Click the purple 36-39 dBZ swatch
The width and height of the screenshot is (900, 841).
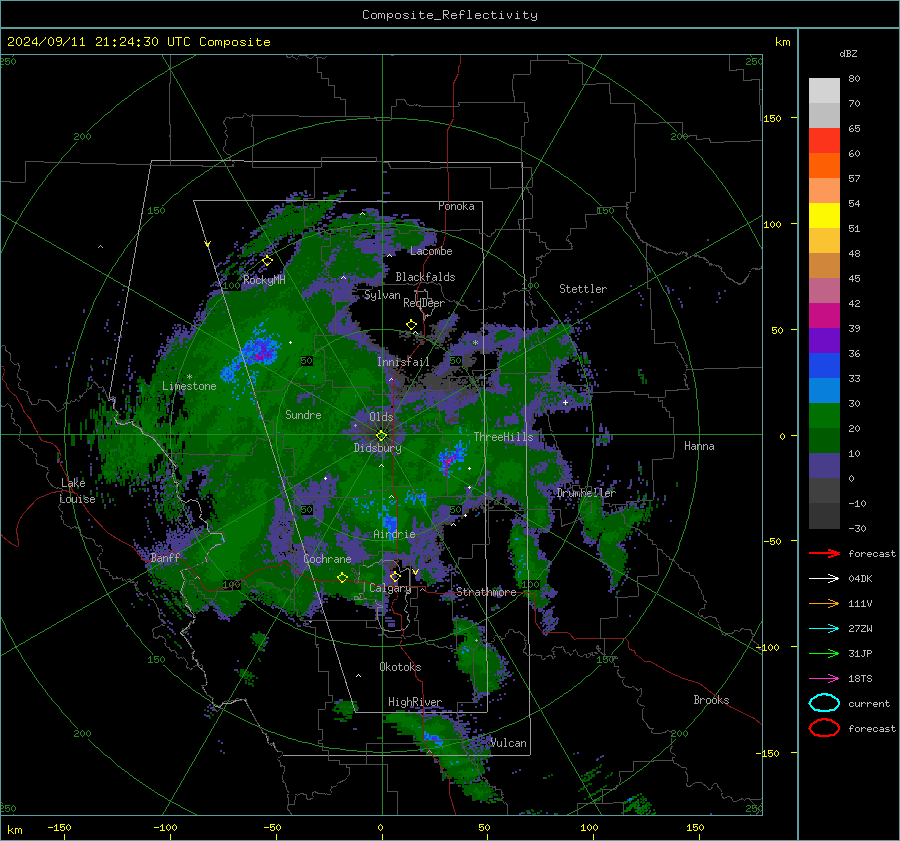coord(824,341)
